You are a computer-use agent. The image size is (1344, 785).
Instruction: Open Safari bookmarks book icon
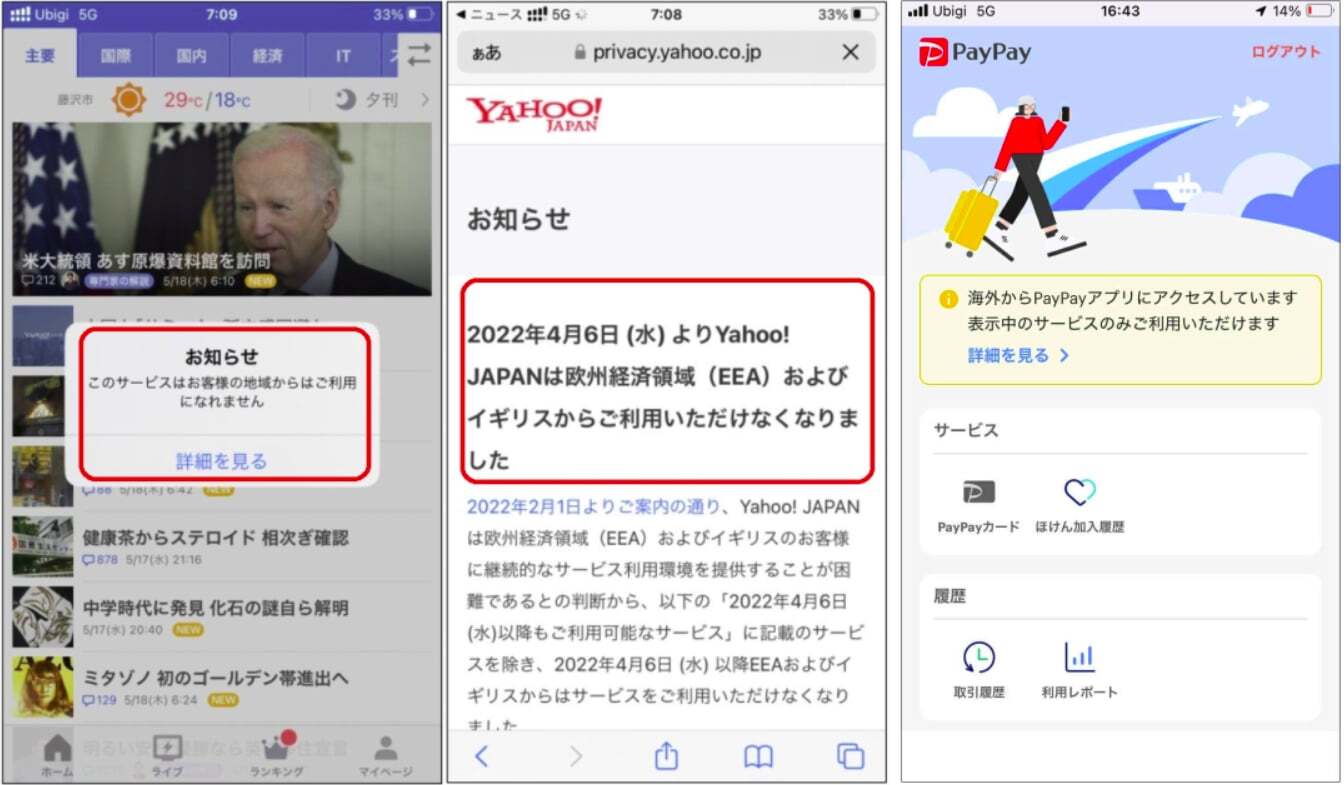[758, 756]
